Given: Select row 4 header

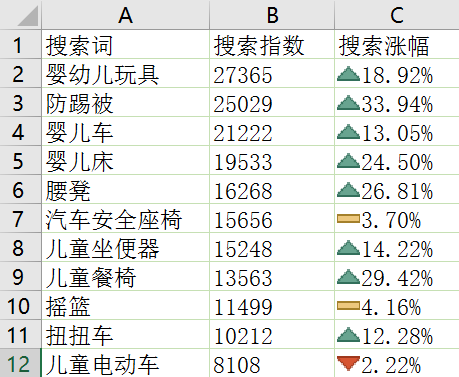Looking at the screenshot, I should 20,131.
